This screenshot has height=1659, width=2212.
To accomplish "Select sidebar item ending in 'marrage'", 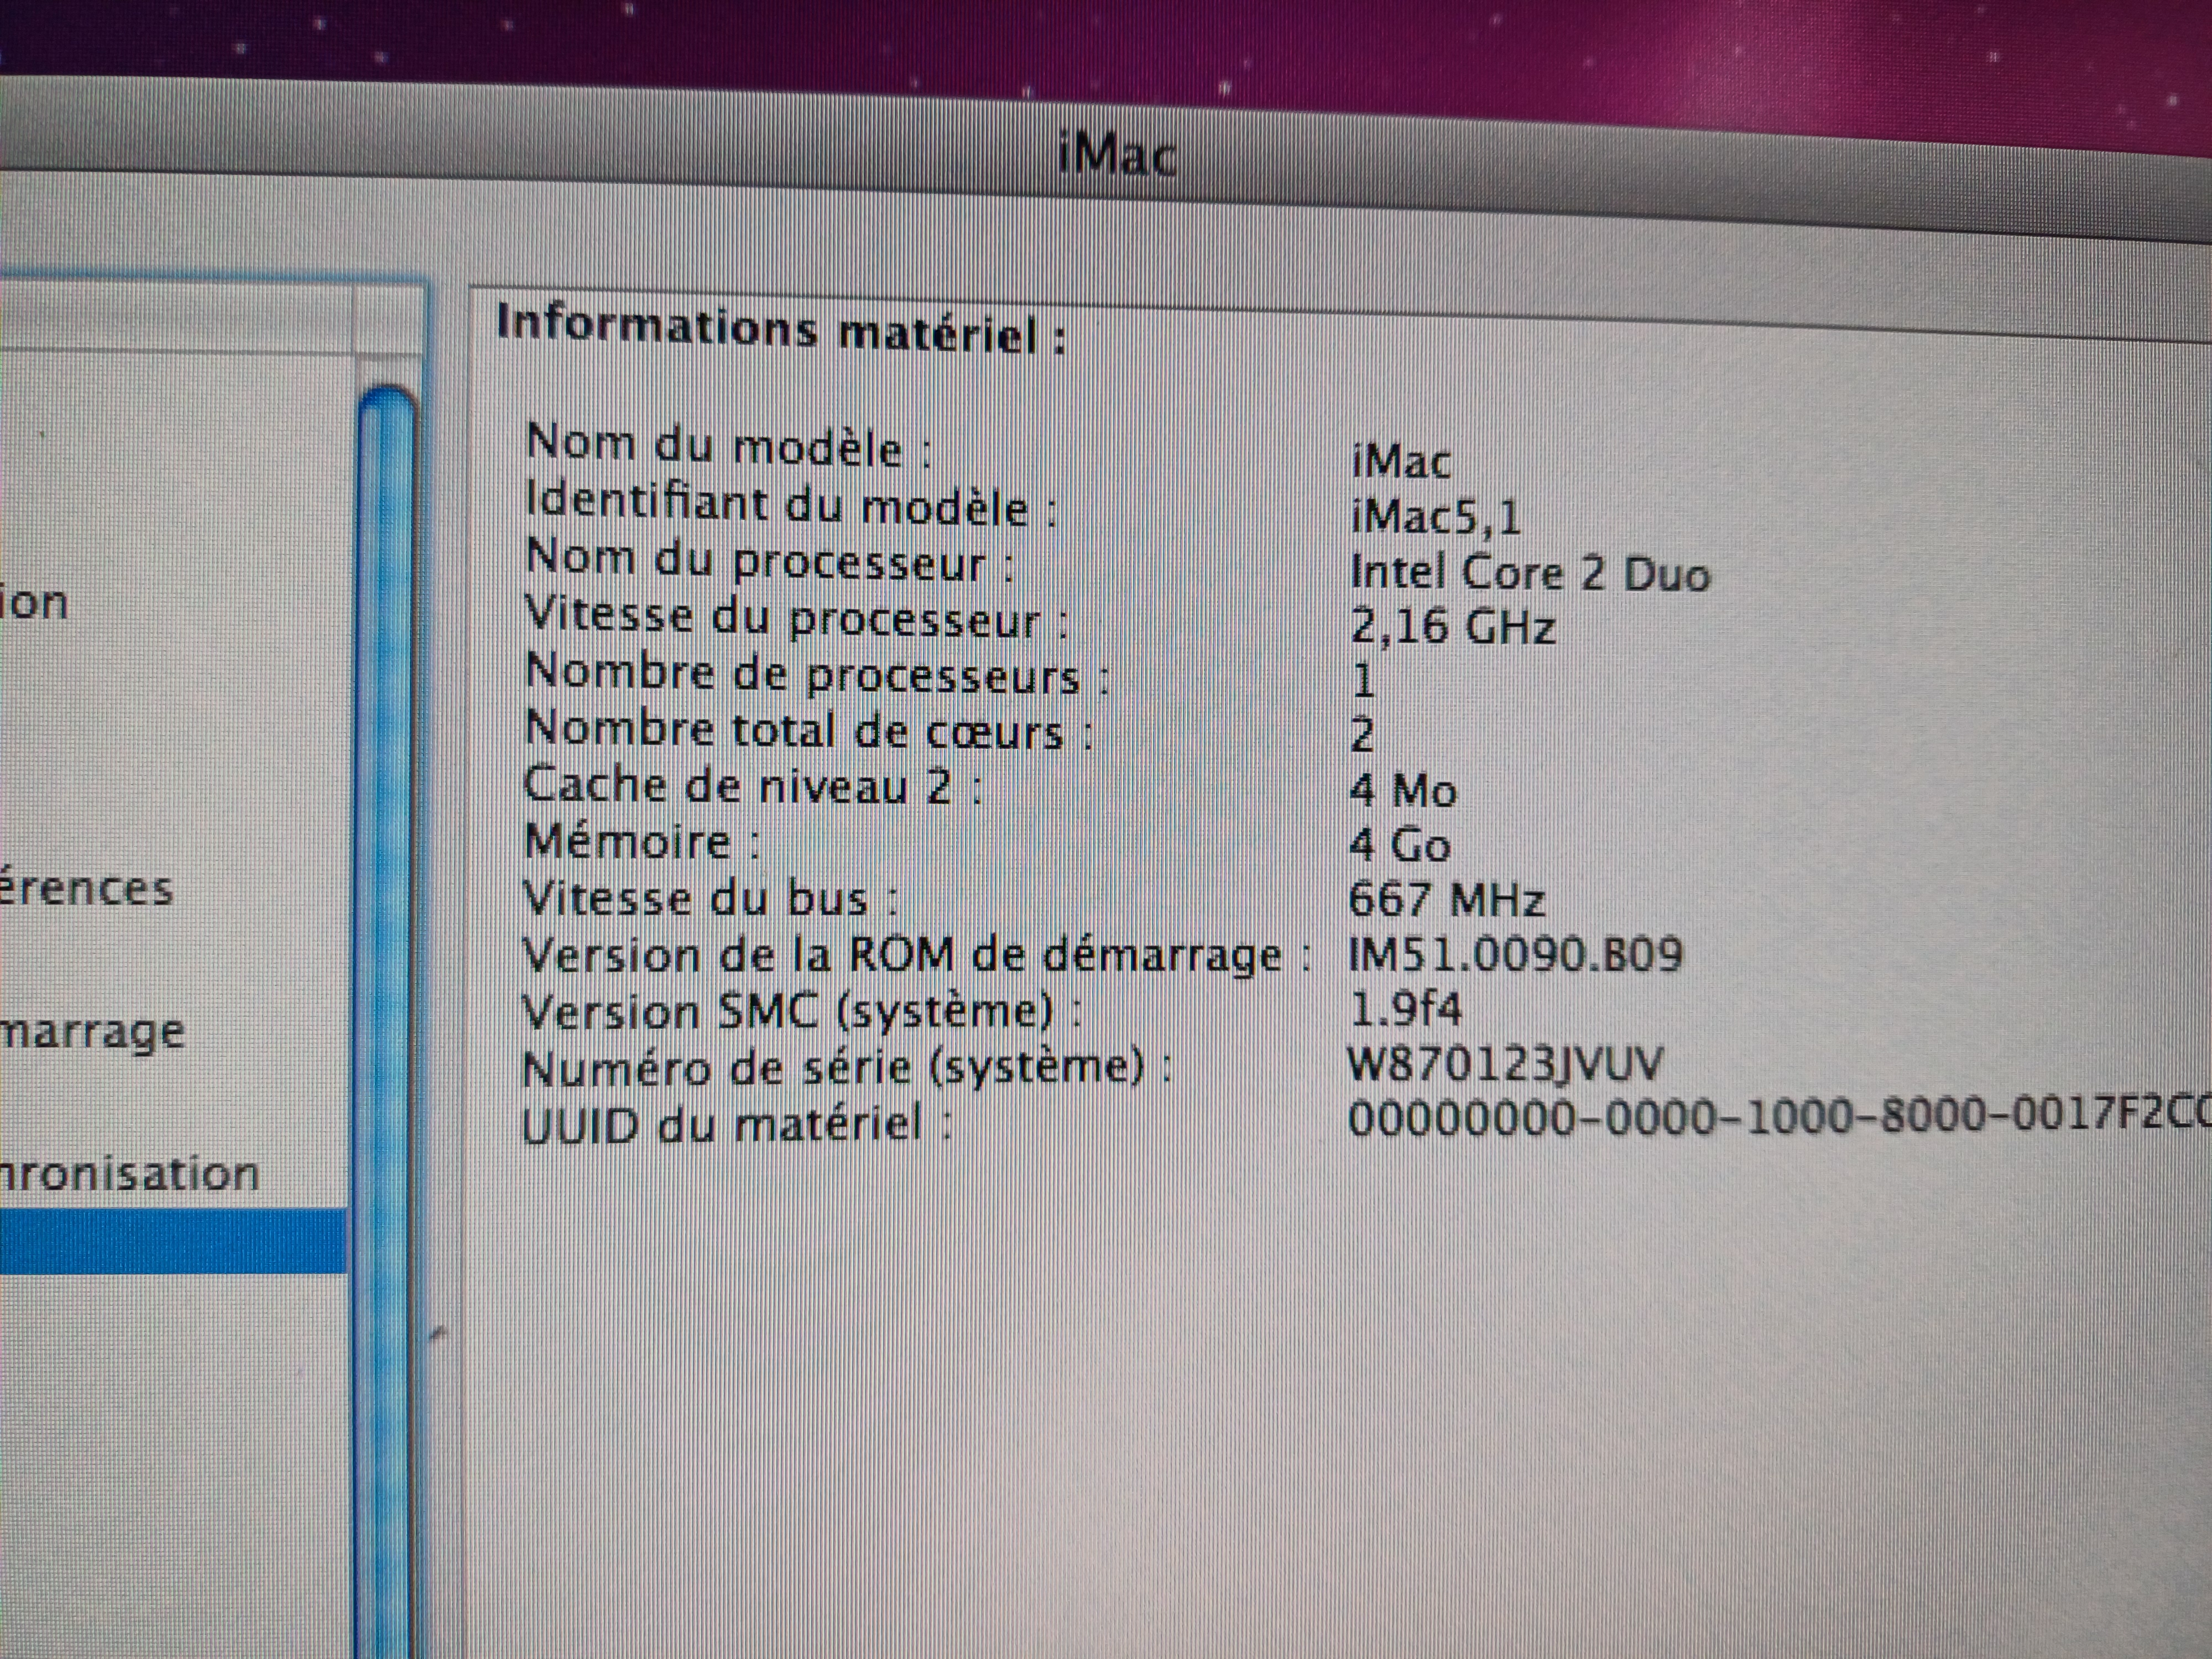I will 93,1033.
